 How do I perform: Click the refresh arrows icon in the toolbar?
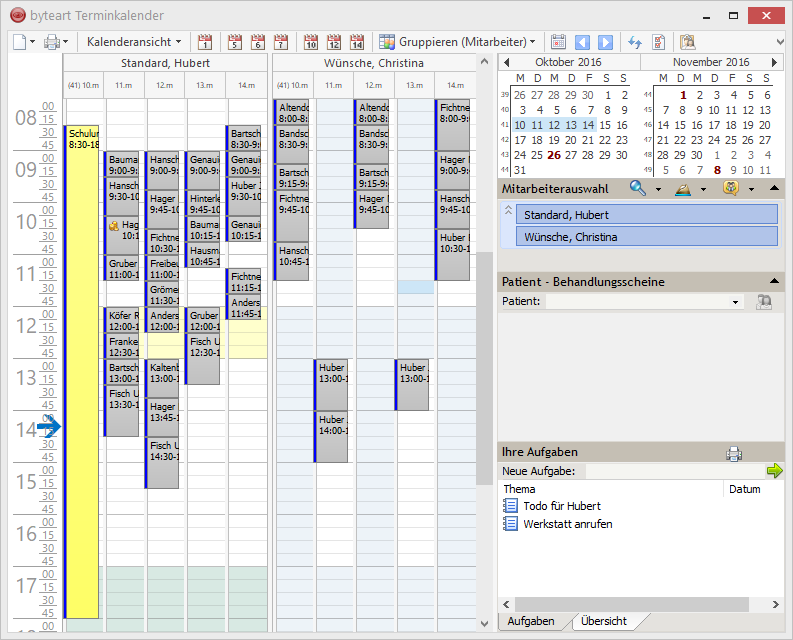tap(634, 42)
